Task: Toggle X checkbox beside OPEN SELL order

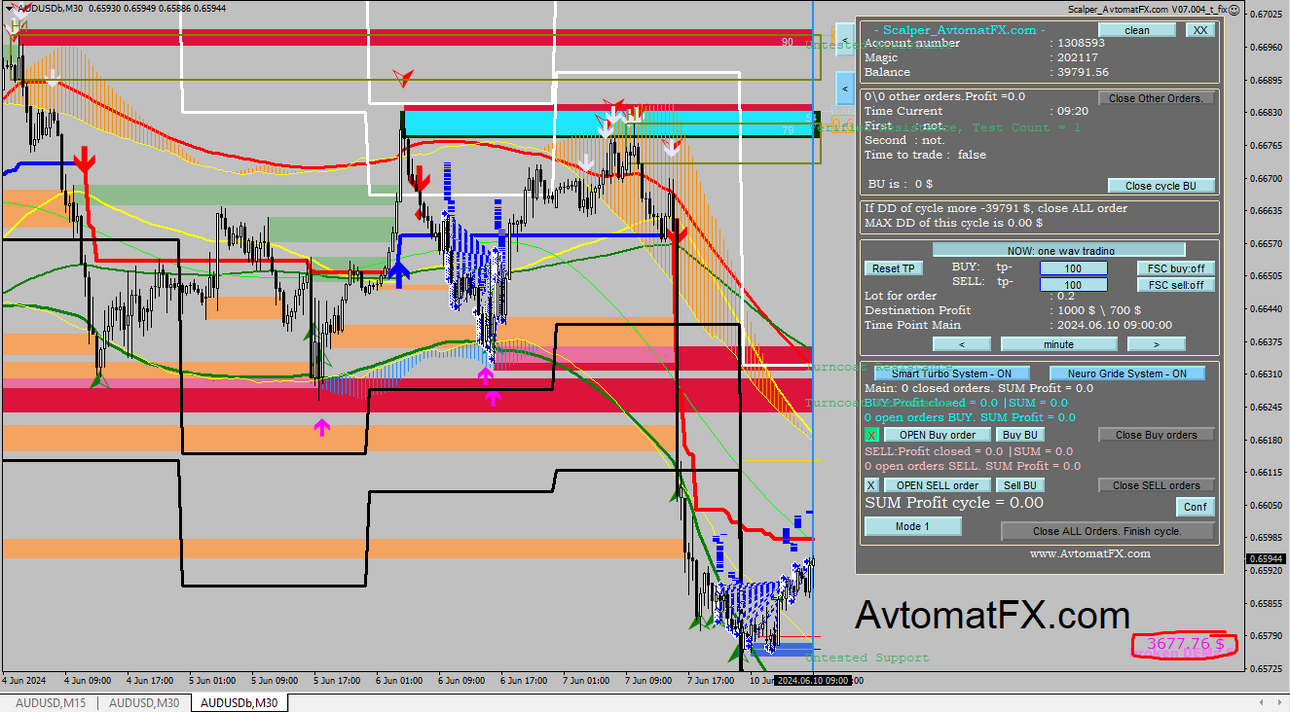Action: tap(872, 485)
